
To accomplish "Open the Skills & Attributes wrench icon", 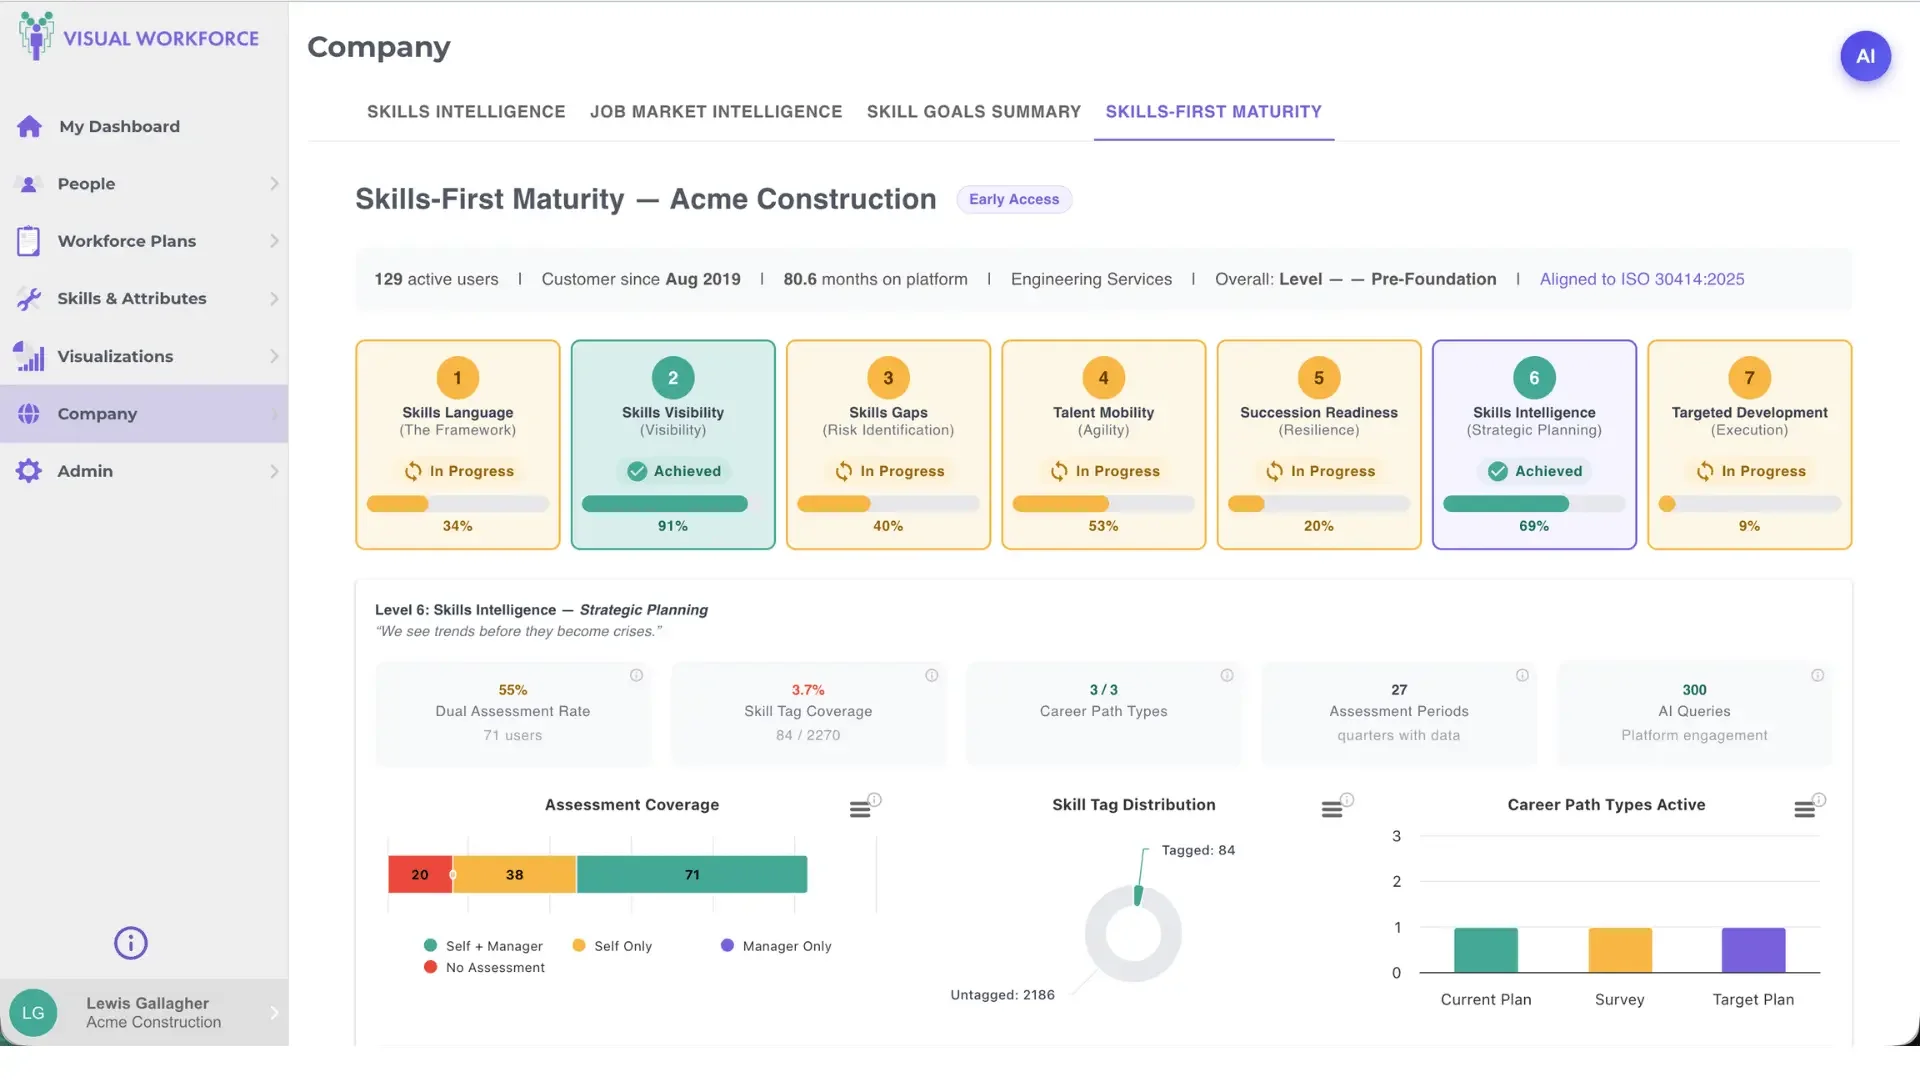I will pos(29,298).
